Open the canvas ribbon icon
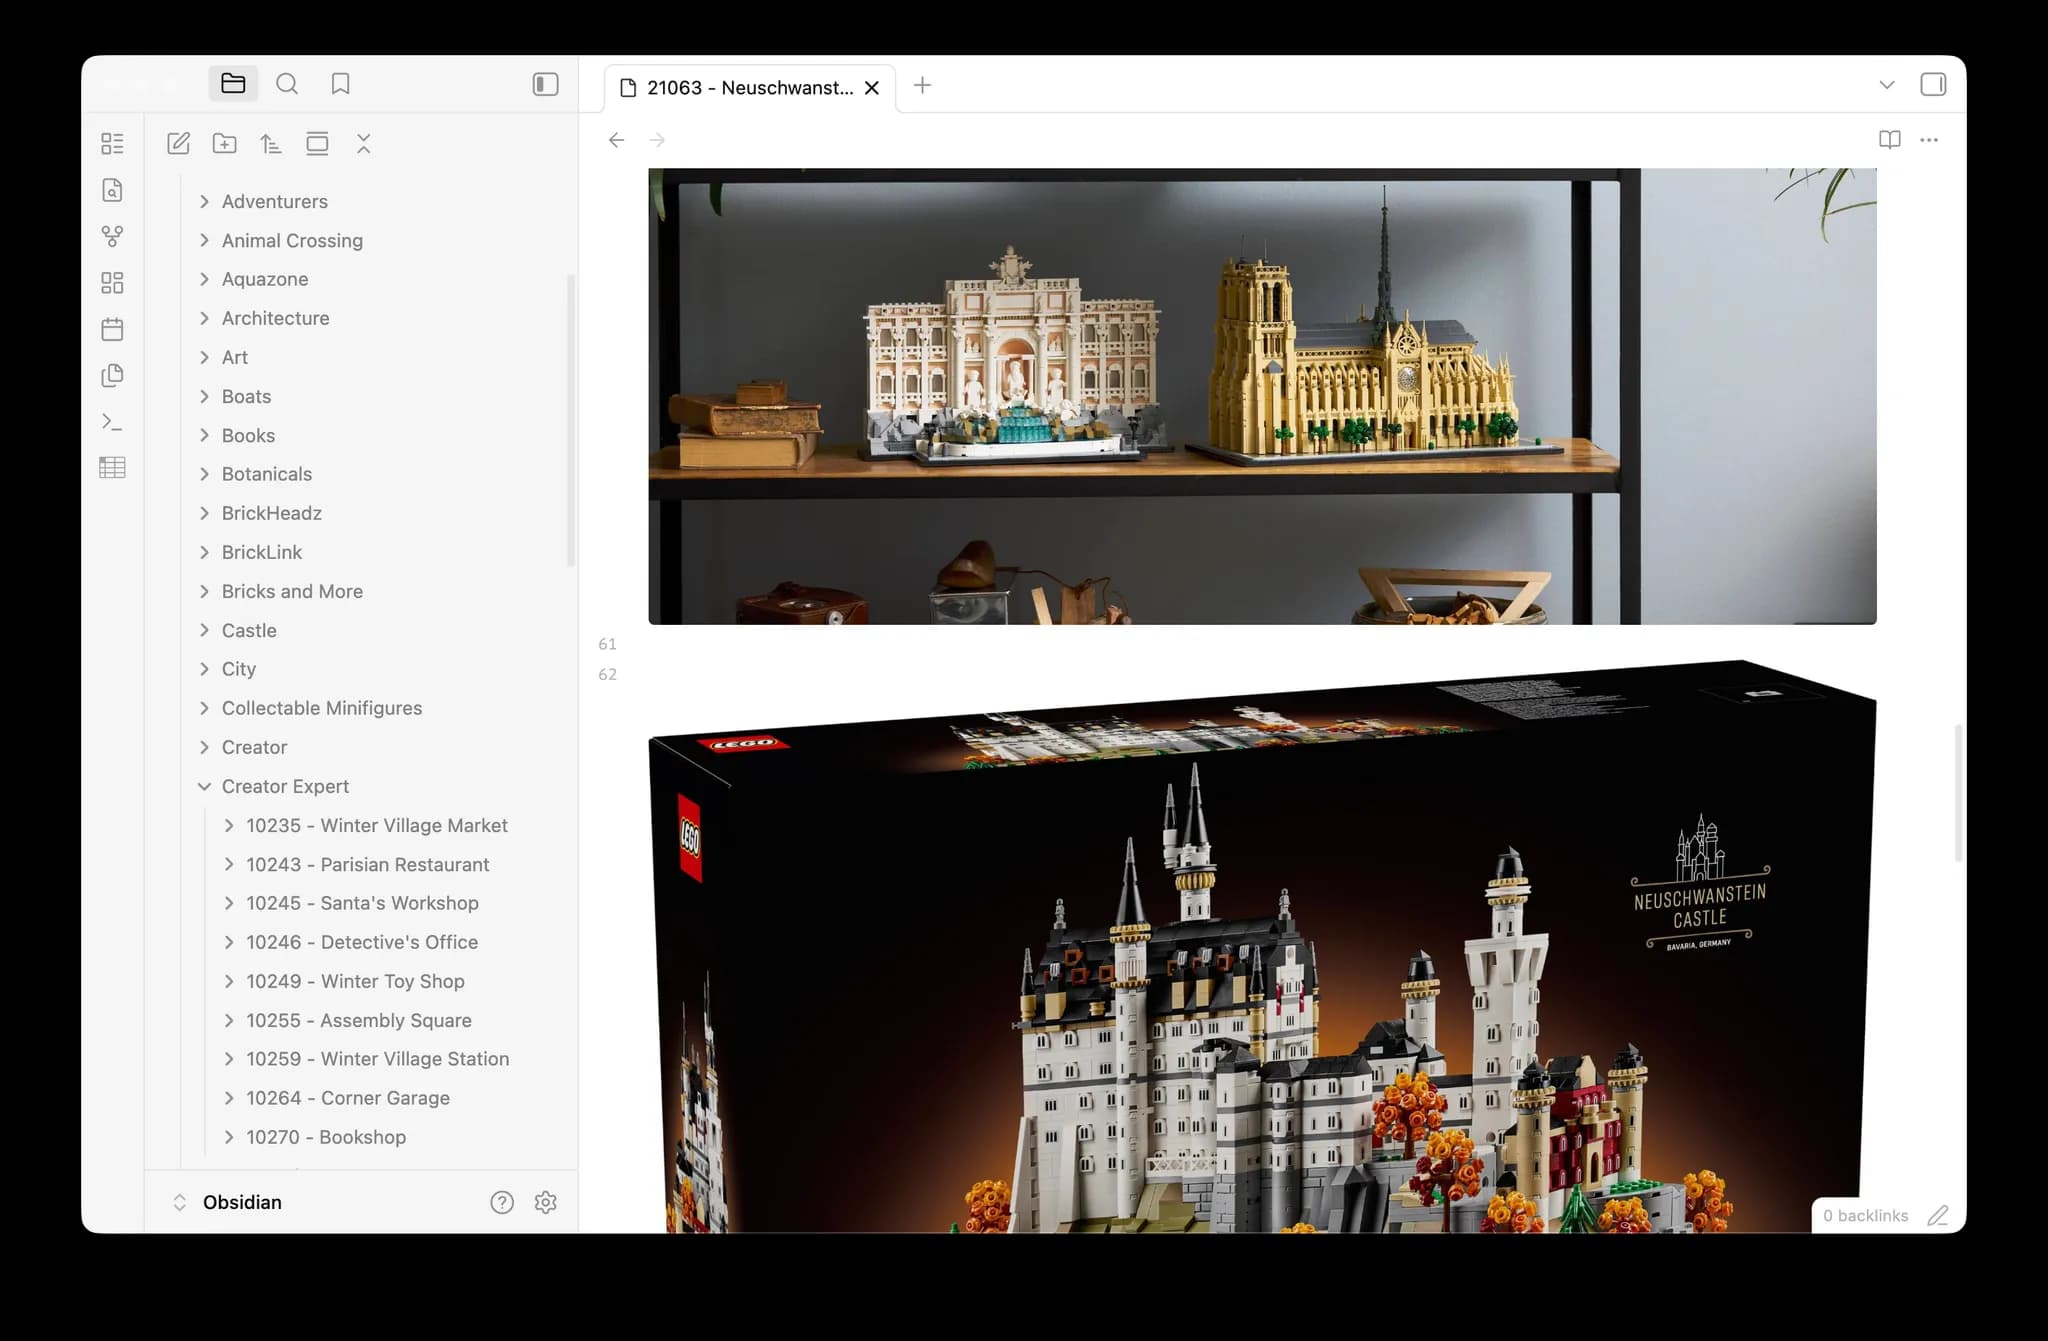Screen dimensions: 2048x1341 (113, 283)
